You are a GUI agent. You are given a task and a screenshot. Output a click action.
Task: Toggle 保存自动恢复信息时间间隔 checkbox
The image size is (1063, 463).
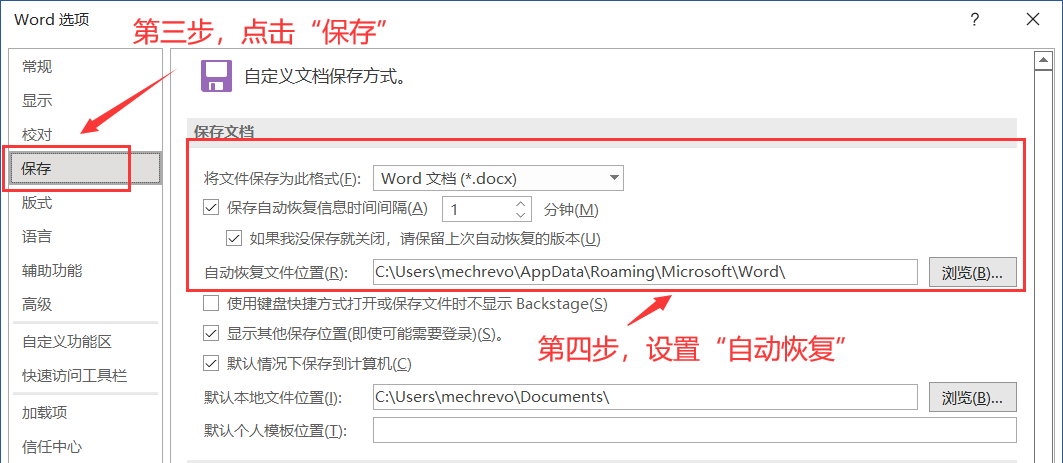(211, 208)
